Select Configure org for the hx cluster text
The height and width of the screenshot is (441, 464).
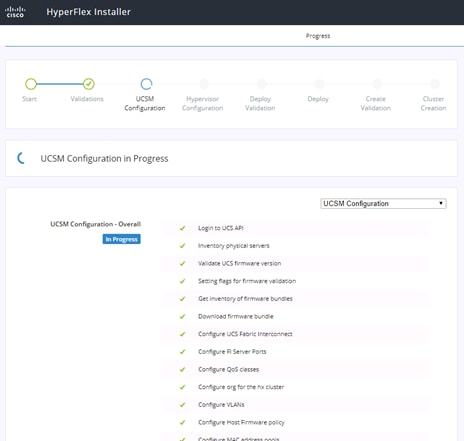pyautogui.click(x=241, y=387)
